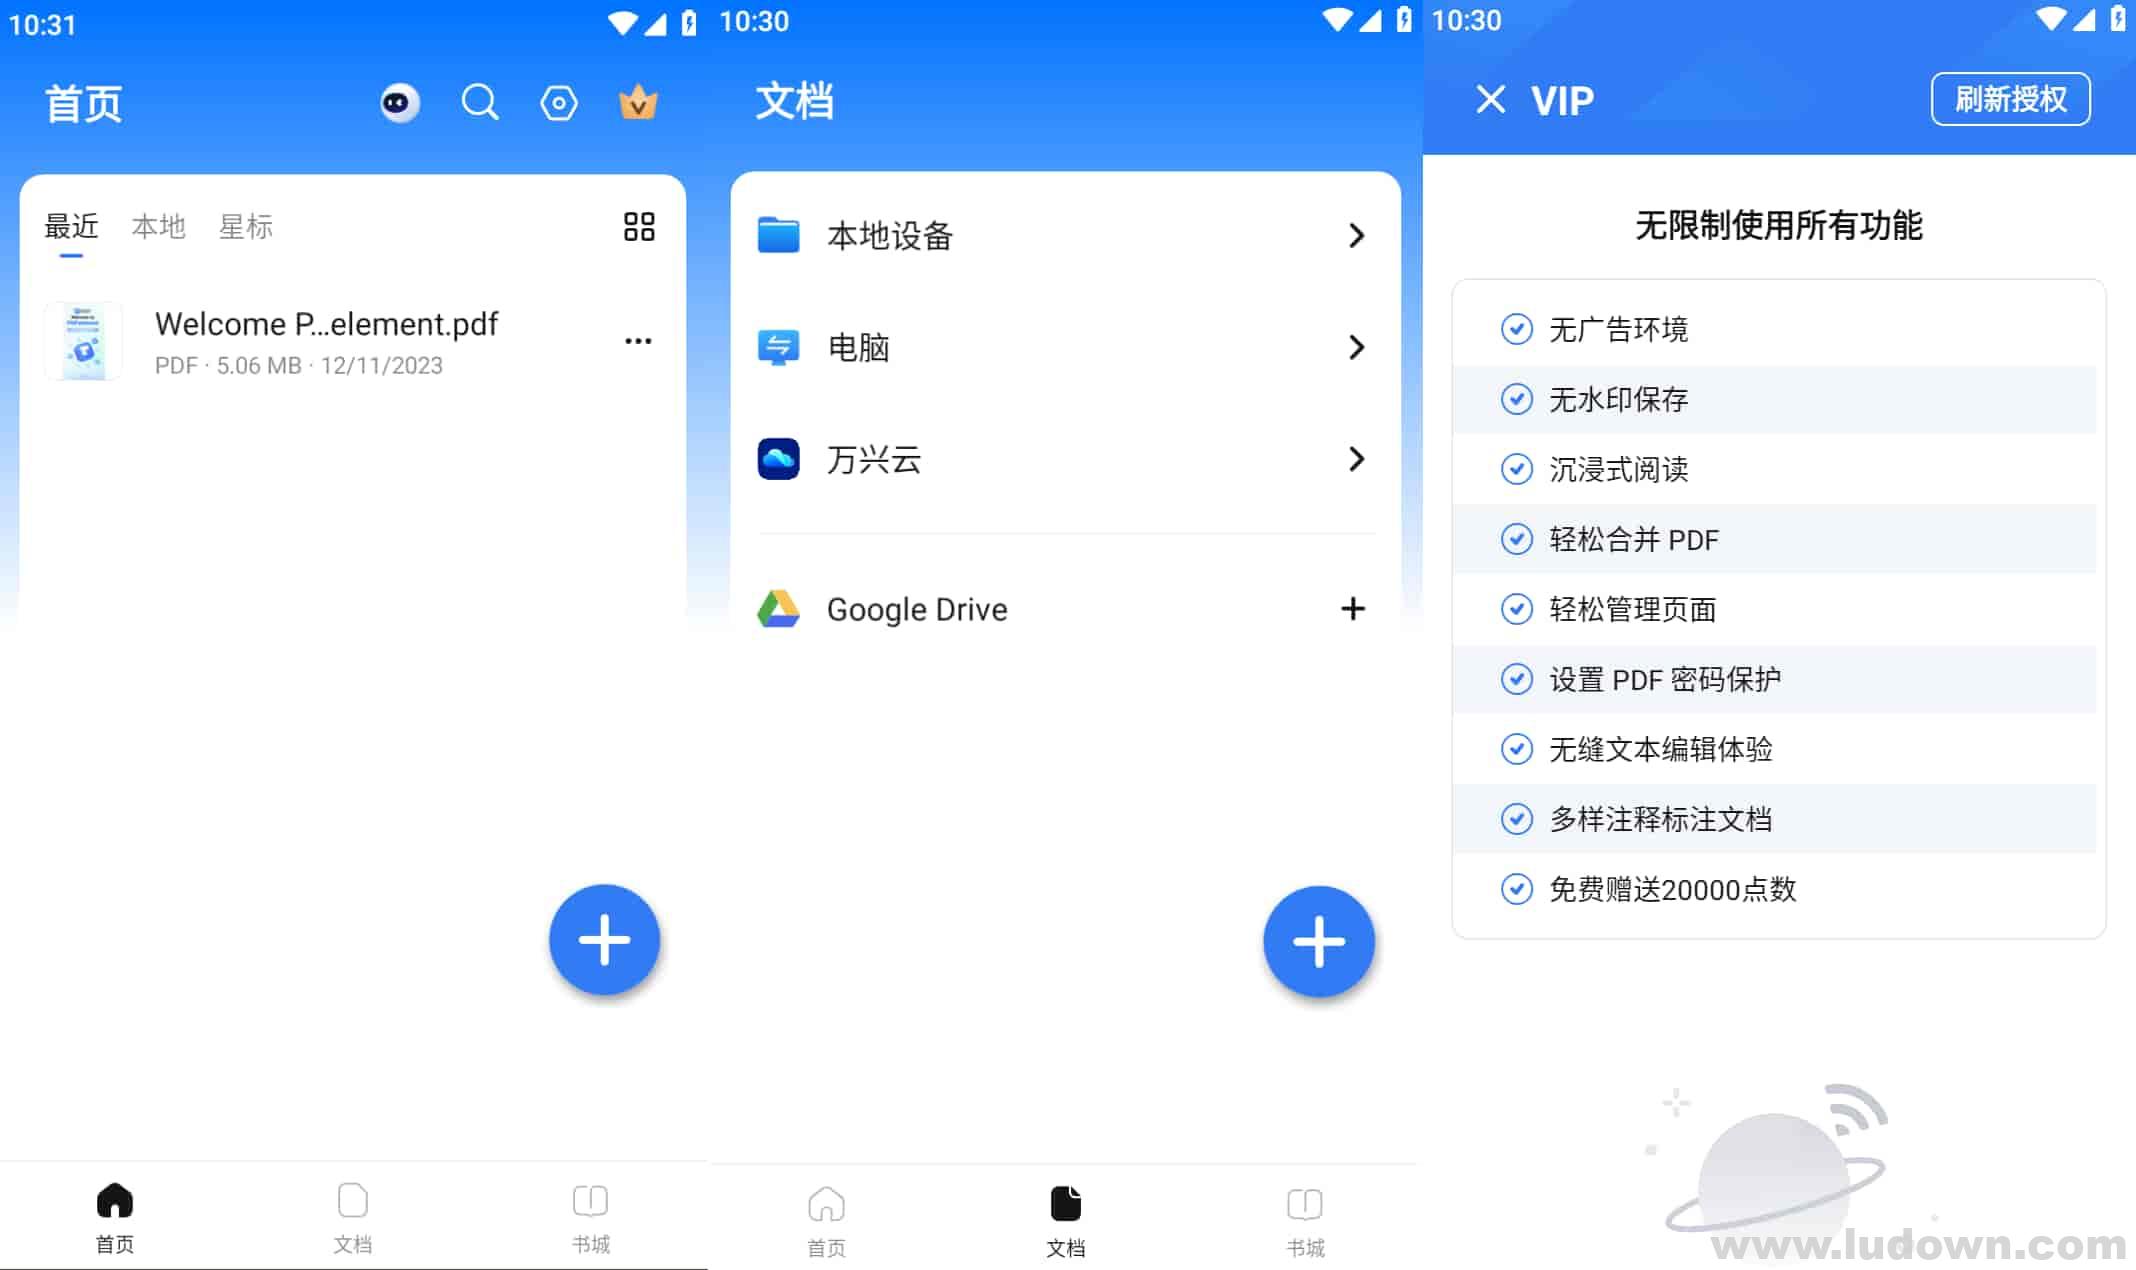The height and width of the screenshot is (1270, 2136).
Task: Toggle 设置 PDF 密码保护 feature checkbox
Action: click(x=1512, y=679)
